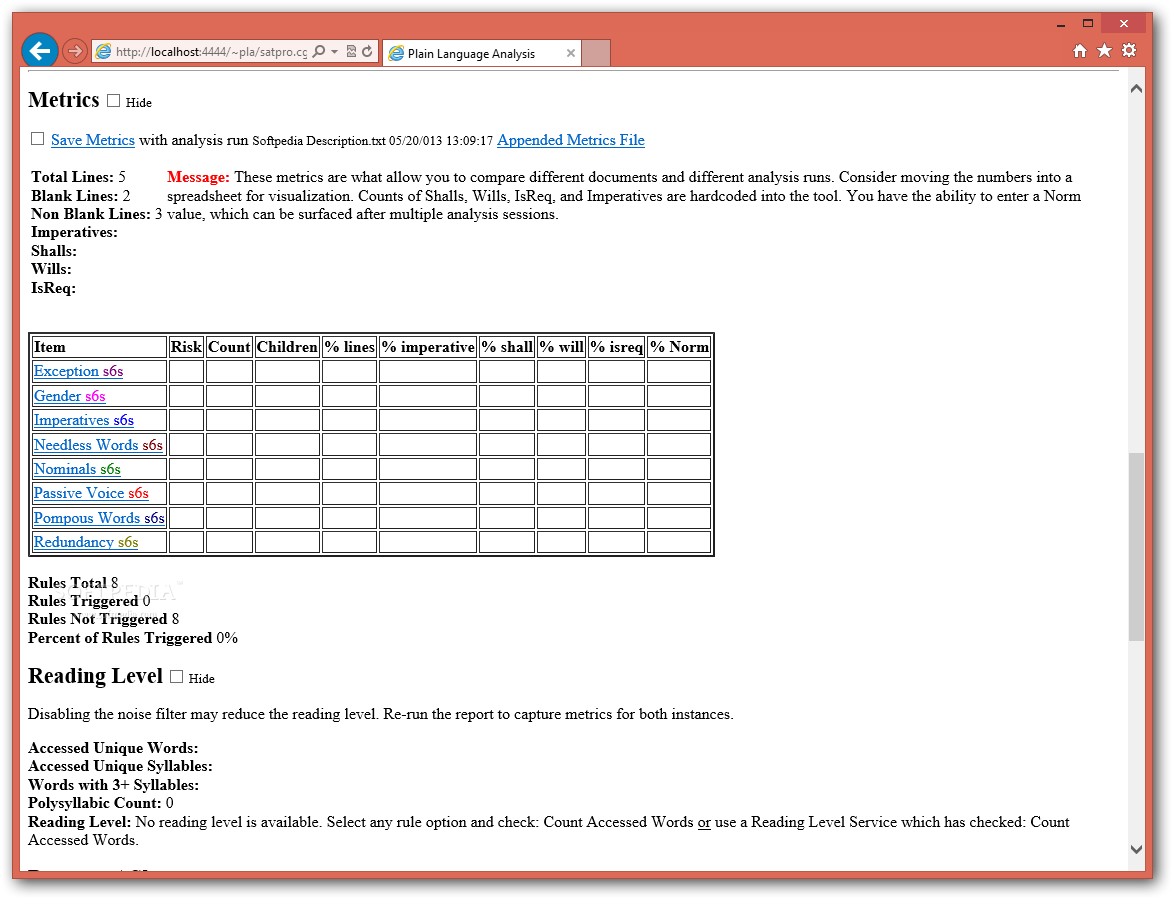Open the Imperatives s6s link
This screenshot has width=1173, height=899.
pos(84,420)
